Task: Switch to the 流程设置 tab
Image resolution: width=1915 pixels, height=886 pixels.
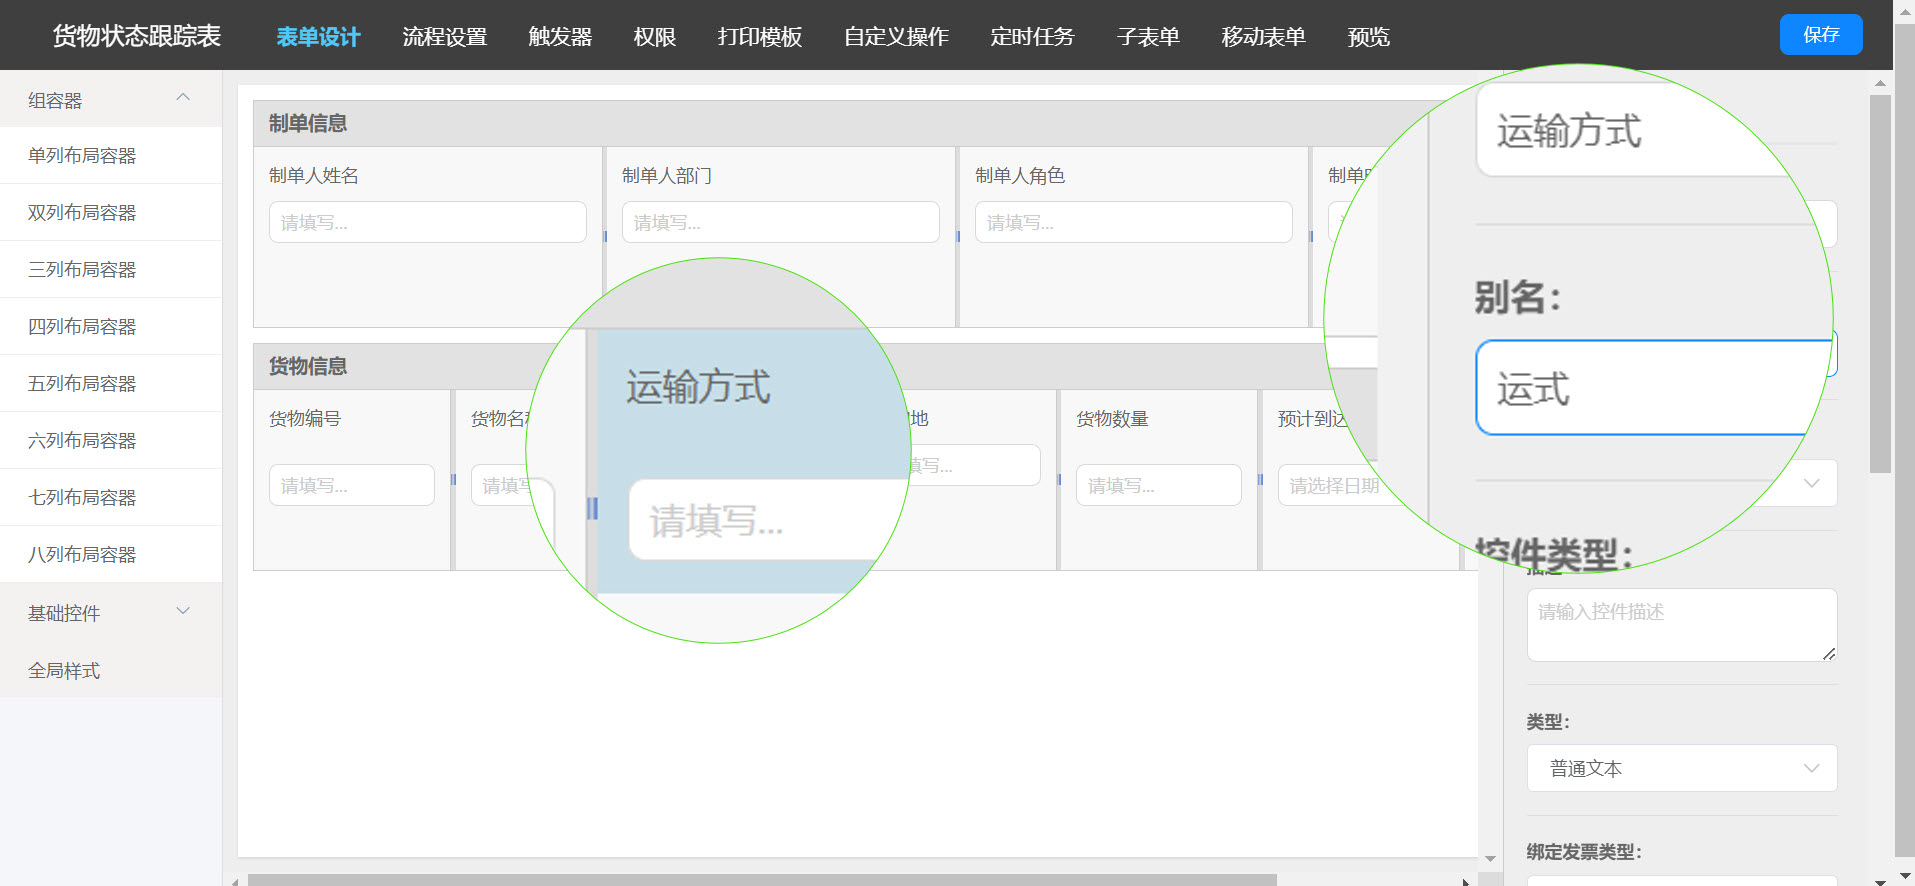Action: (x=445, y=37)
